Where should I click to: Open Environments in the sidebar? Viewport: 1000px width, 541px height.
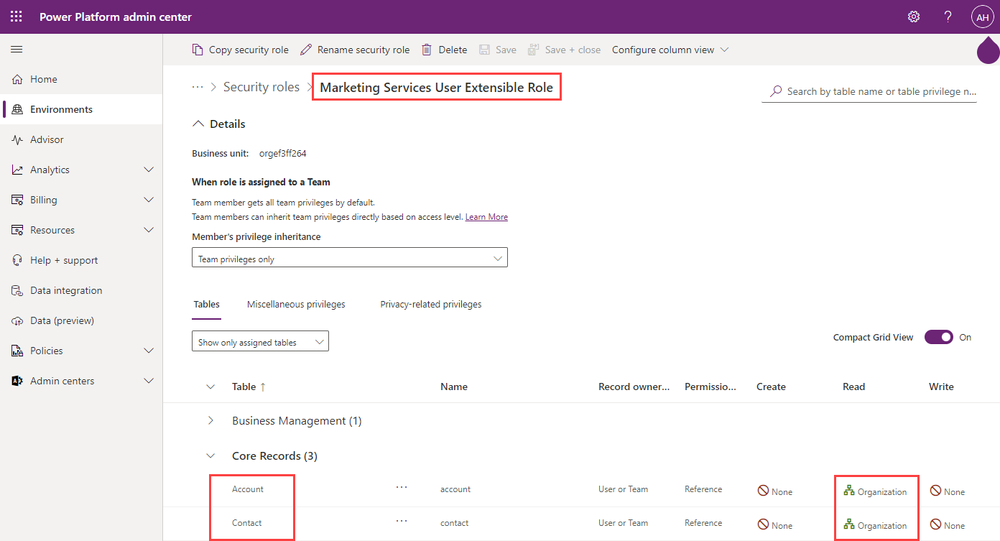[81, 109]
